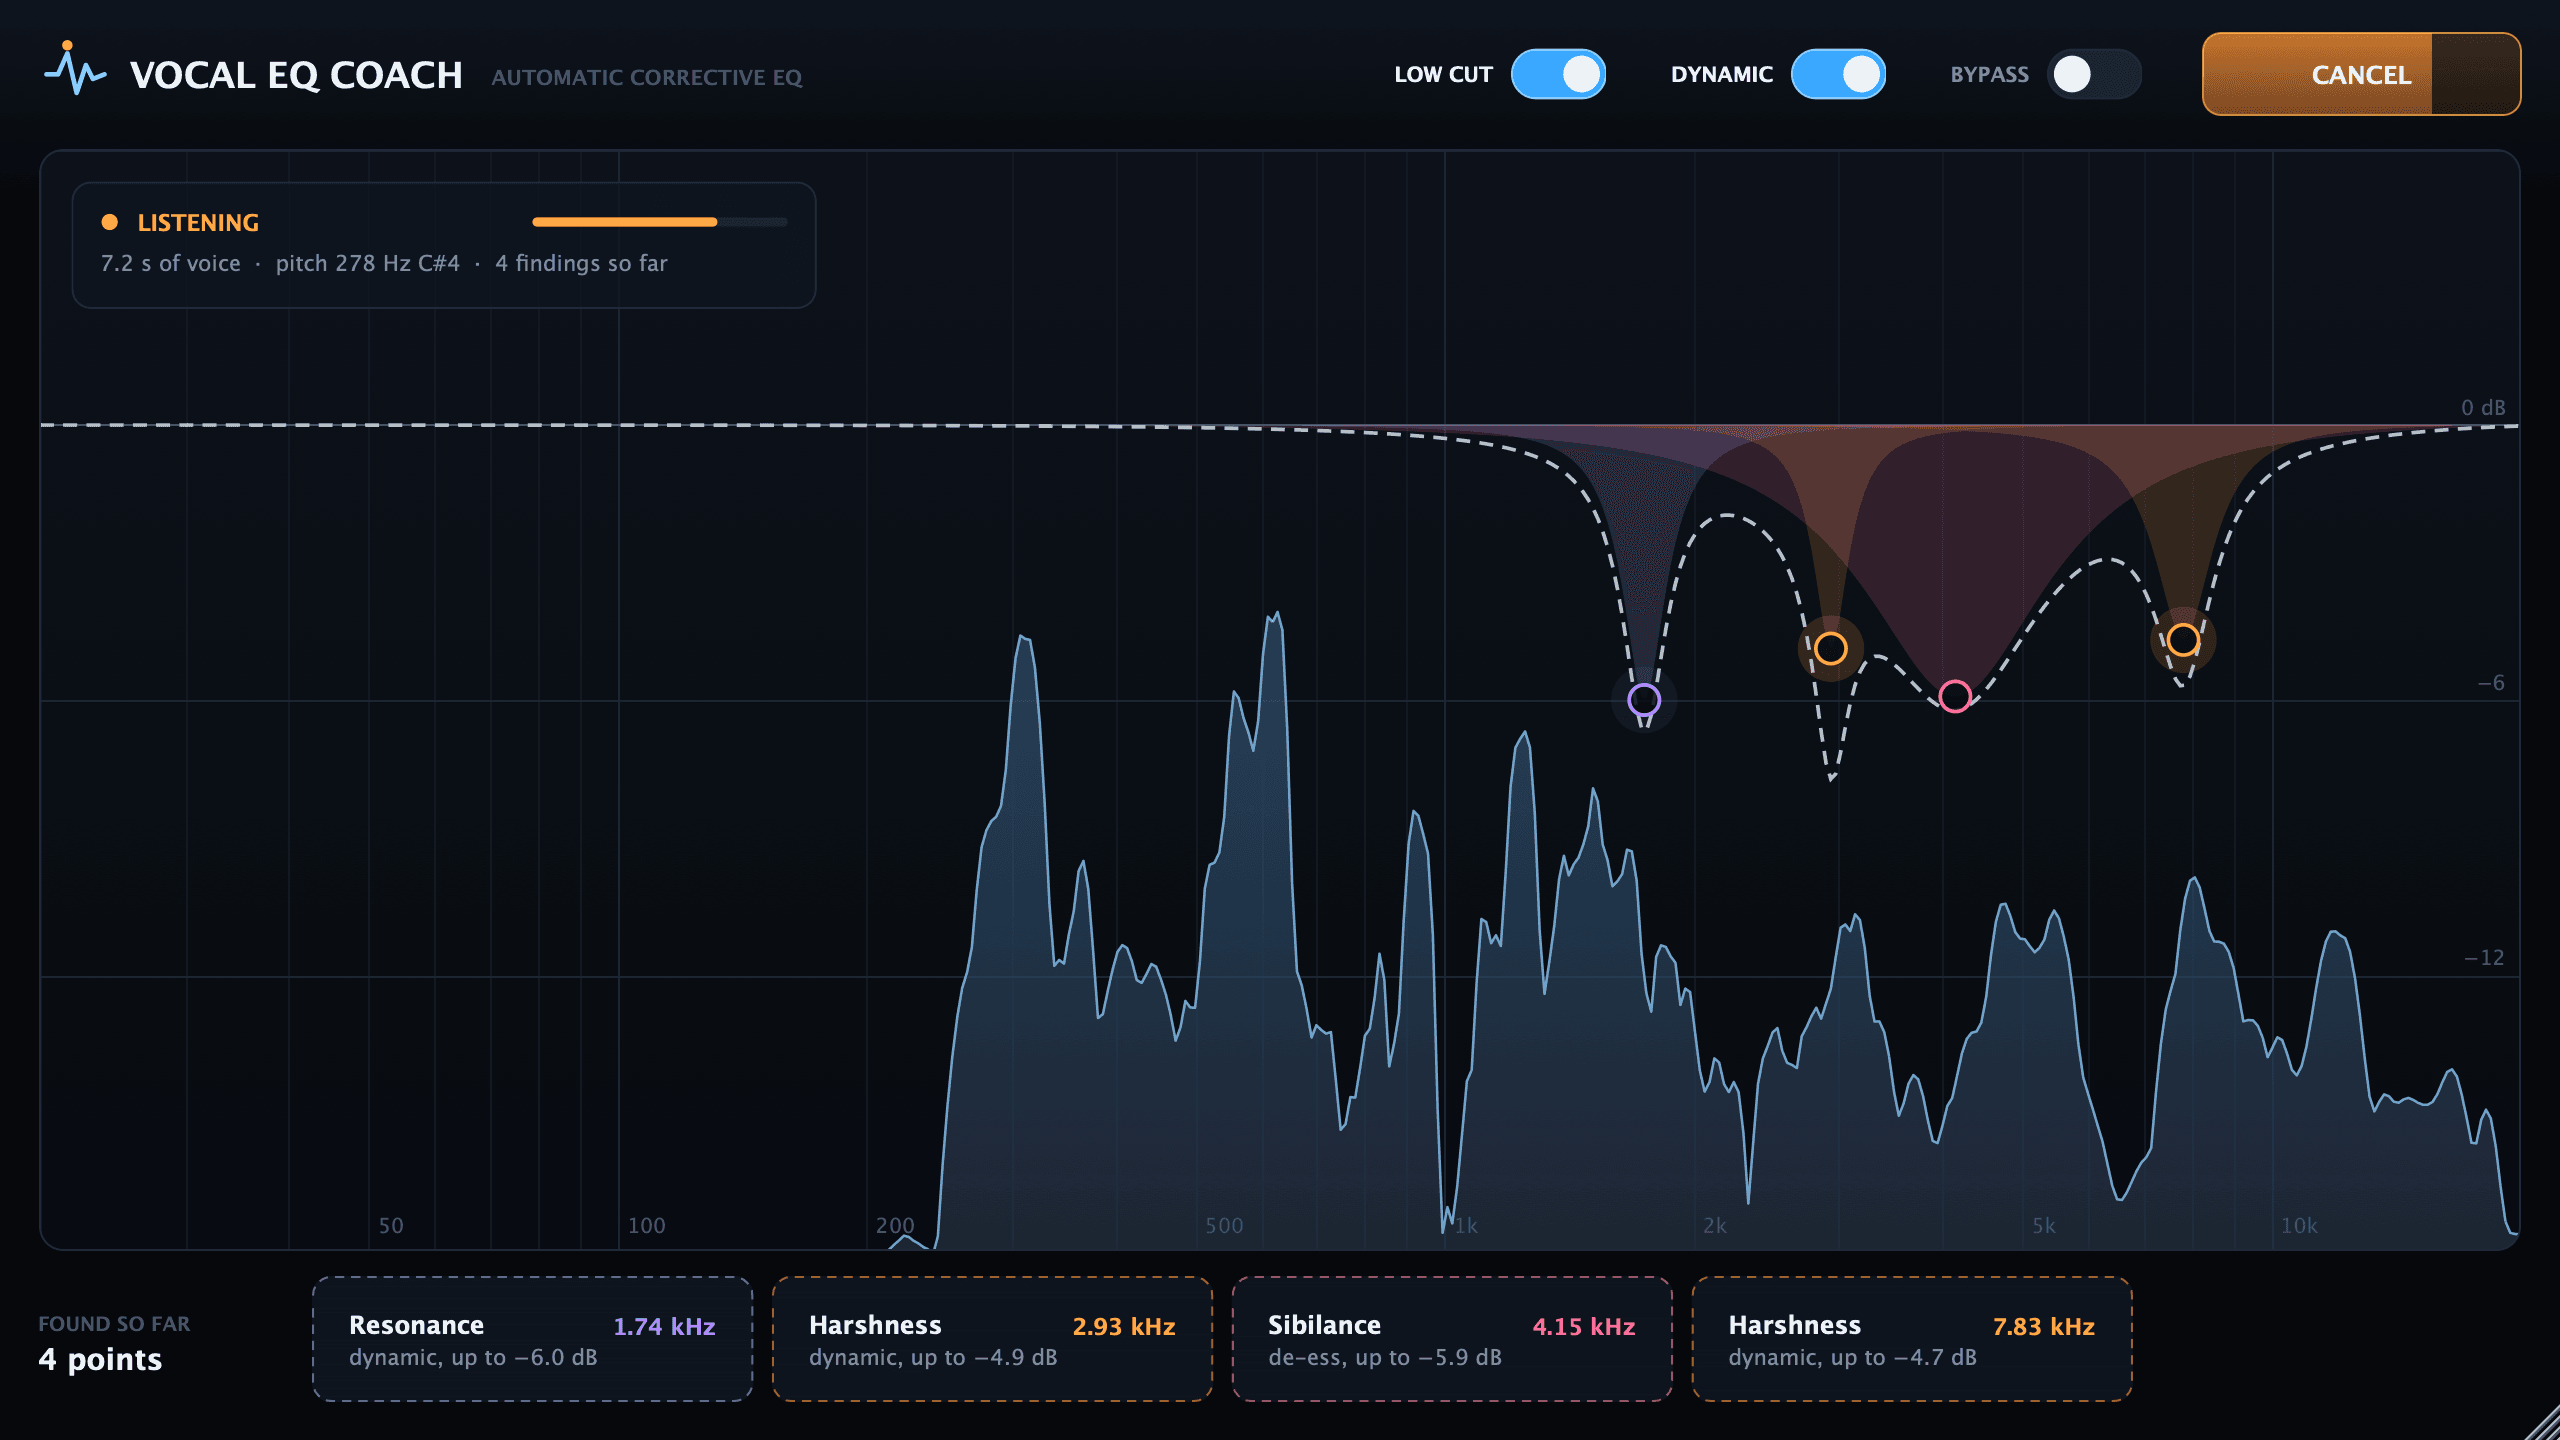Cancel the listening analysis
The height and width of the screenshot is (1440, 2560).
pos(2361,74)
